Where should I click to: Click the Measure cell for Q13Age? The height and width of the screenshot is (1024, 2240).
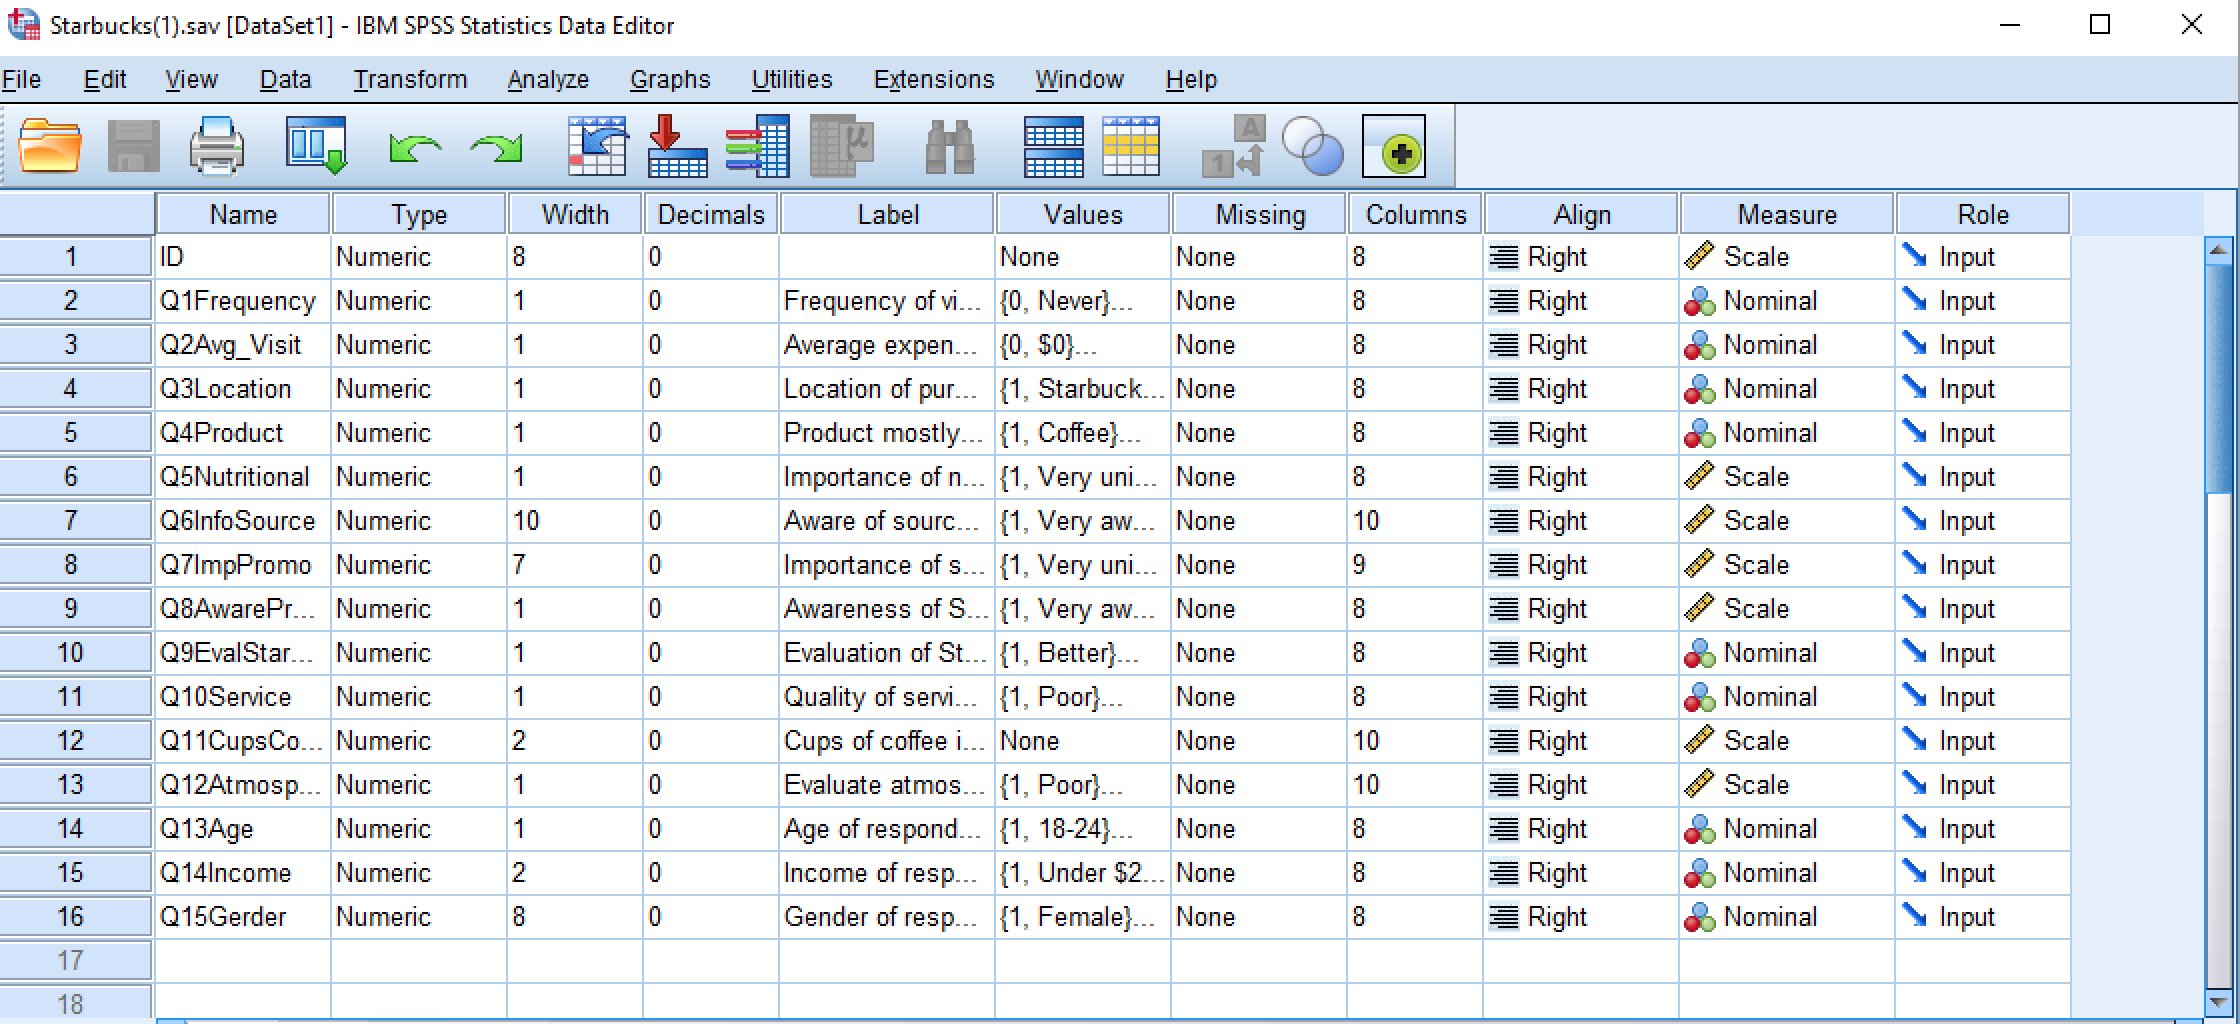1787,829
